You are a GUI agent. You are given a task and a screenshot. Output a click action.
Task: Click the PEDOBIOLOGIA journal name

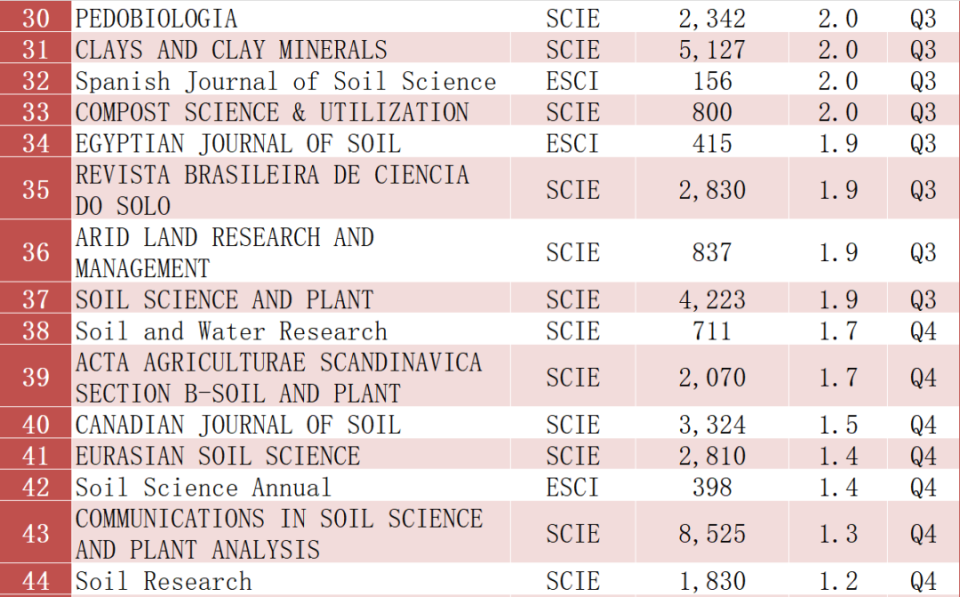pyautogui.click(x=157, y=18)
